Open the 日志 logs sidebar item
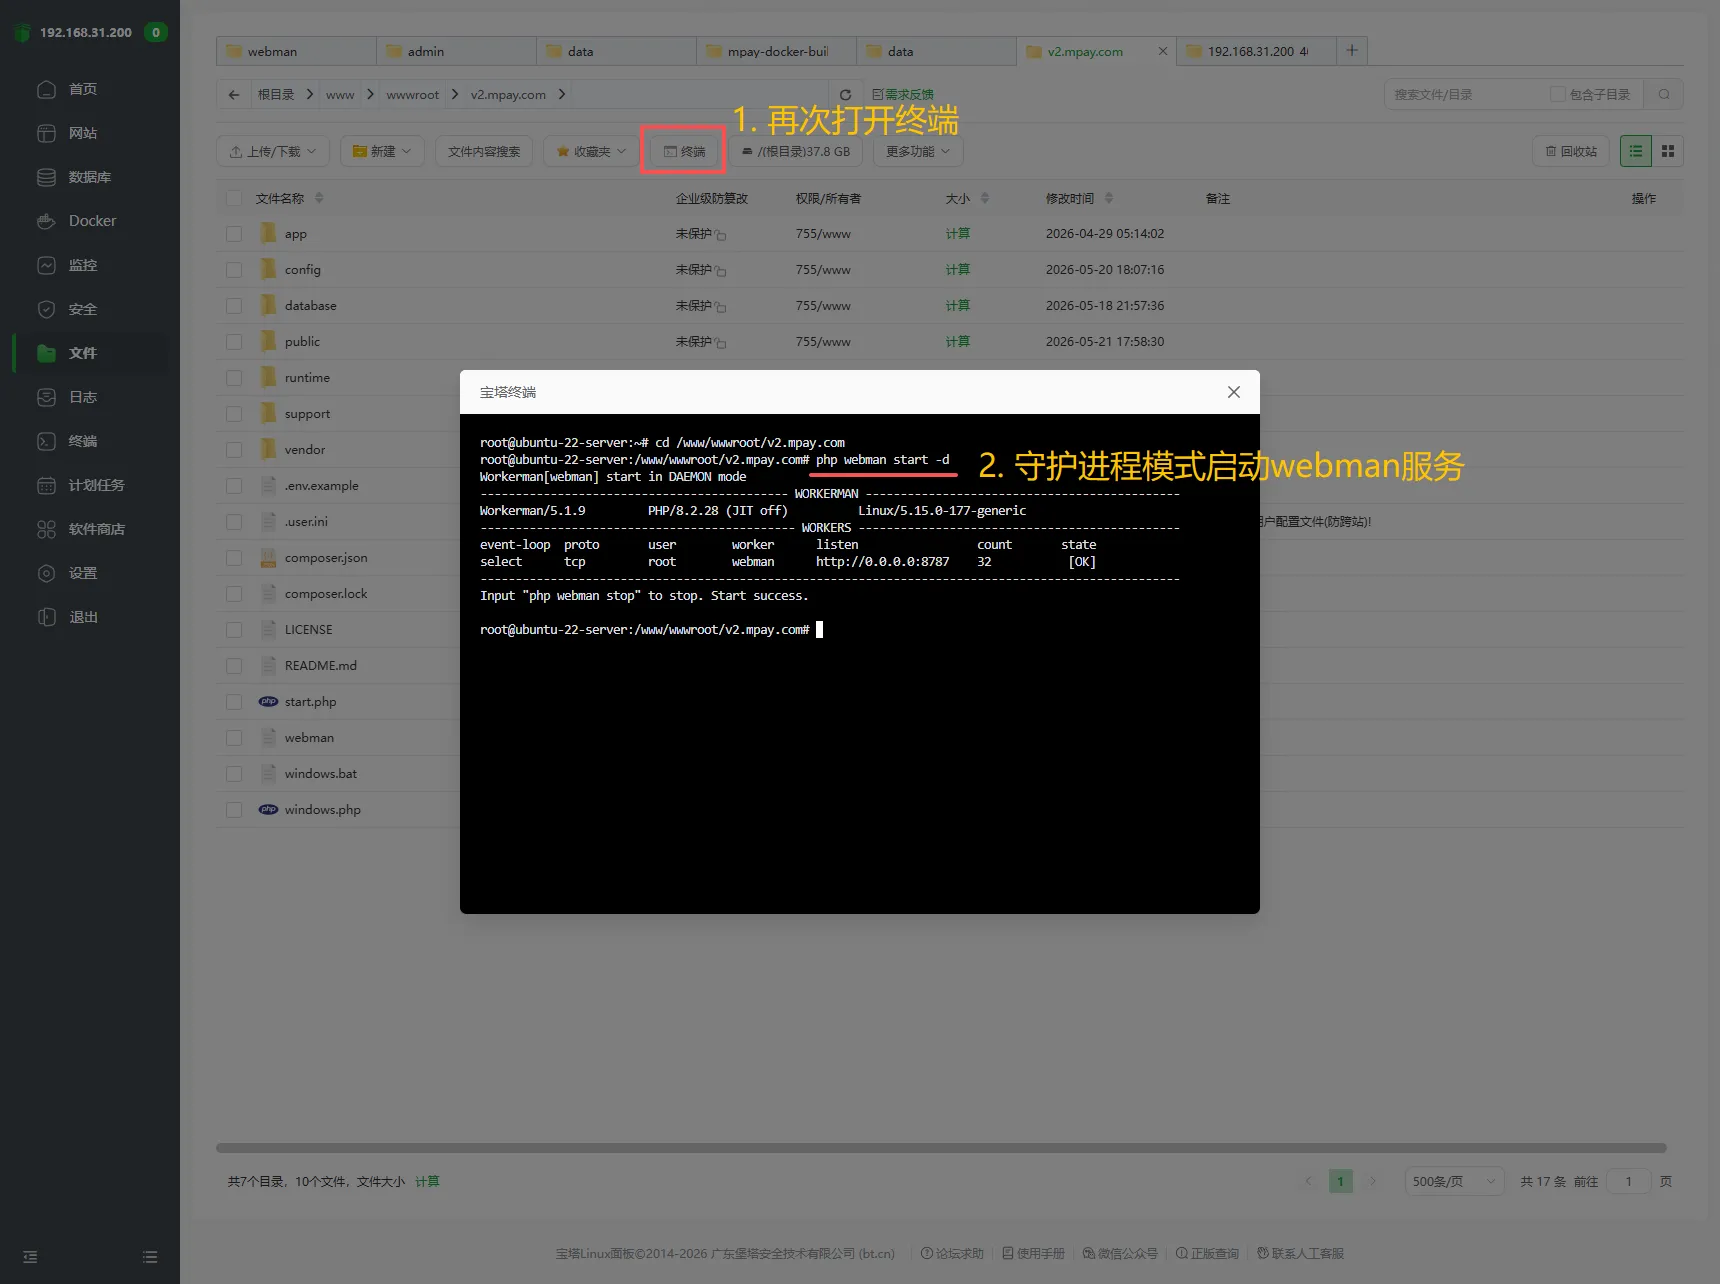The height and width of the screenshot is (1284, 1720). (82, 397)
